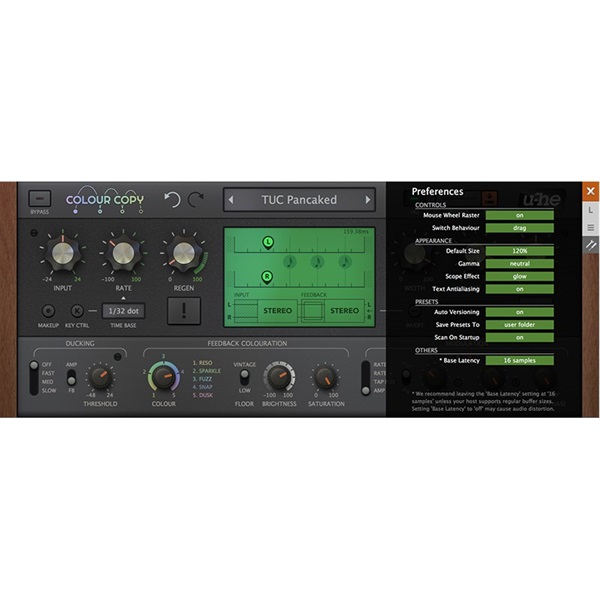Change Save Presets To user folder
The image size is (600, 600).
tap(519, 324)
